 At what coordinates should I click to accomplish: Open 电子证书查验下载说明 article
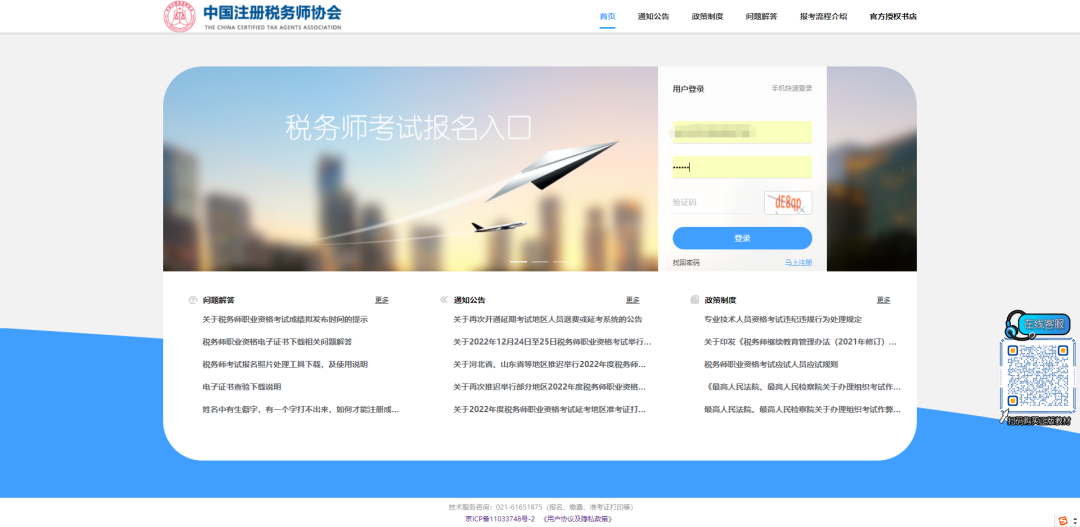click(x=242, y=387)
